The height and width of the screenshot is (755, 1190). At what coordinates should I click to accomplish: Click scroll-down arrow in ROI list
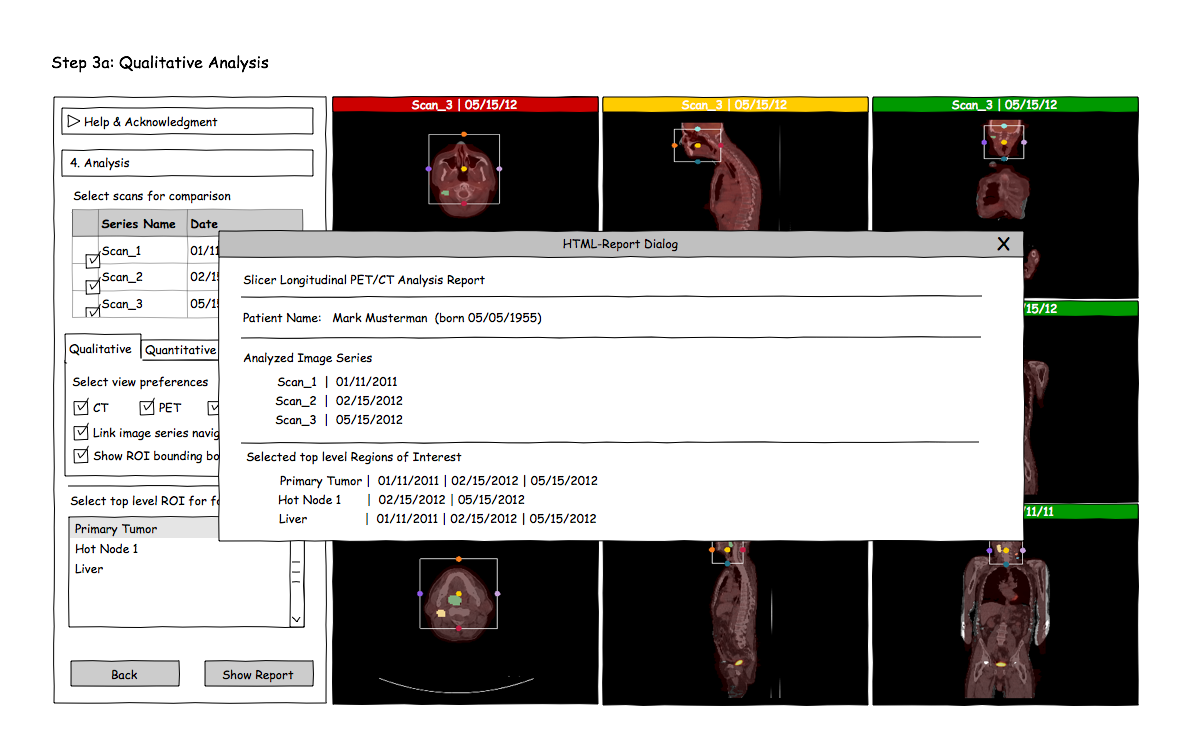click(x=296, y=619)
